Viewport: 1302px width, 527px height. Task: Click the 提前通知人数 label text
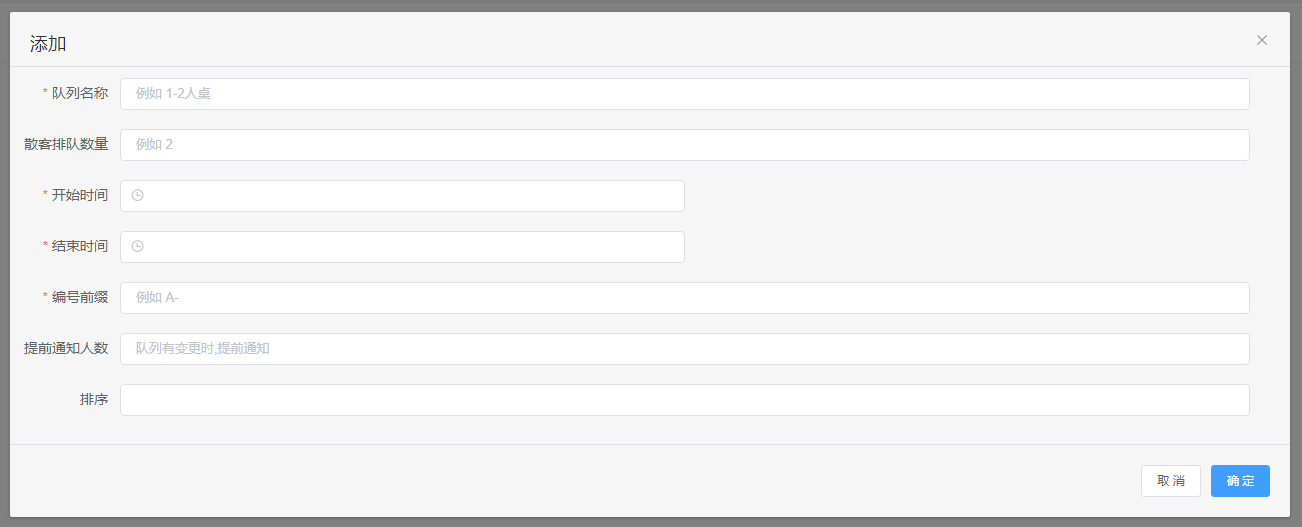click(x=66, y=348)
